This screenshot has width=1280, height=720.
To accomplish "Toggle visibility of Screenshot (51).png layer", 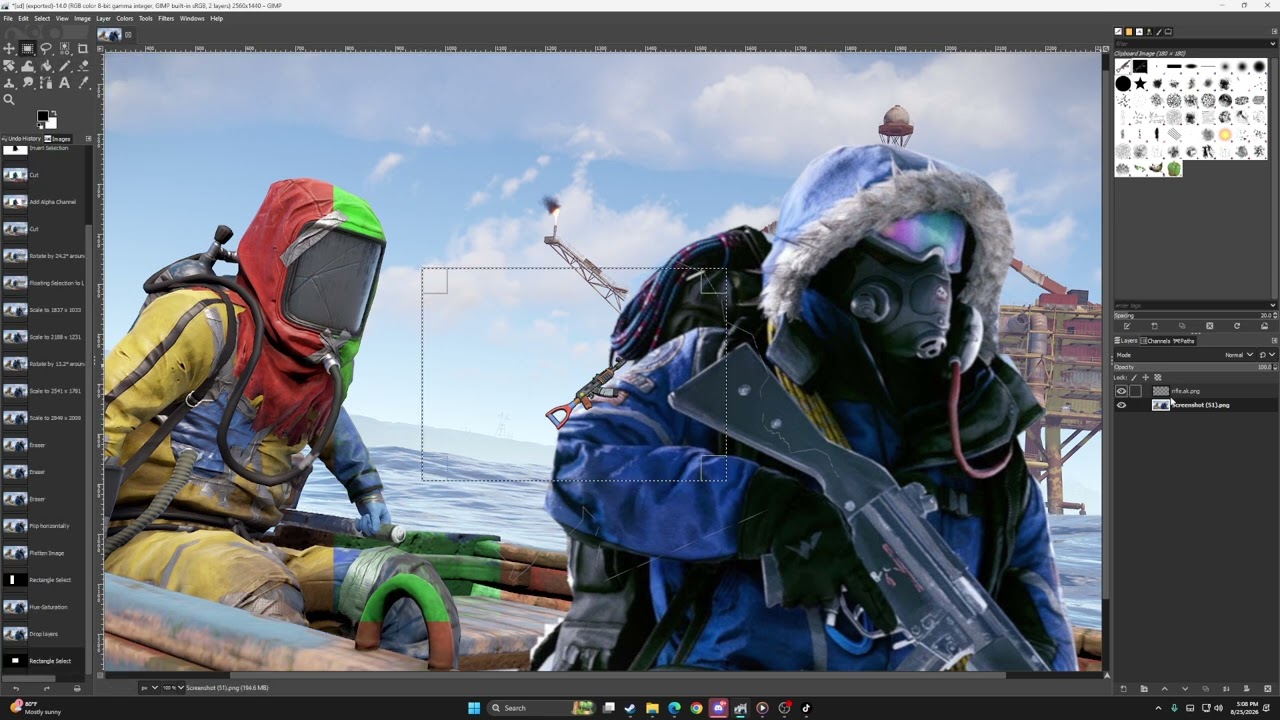I will (1121, 405).
